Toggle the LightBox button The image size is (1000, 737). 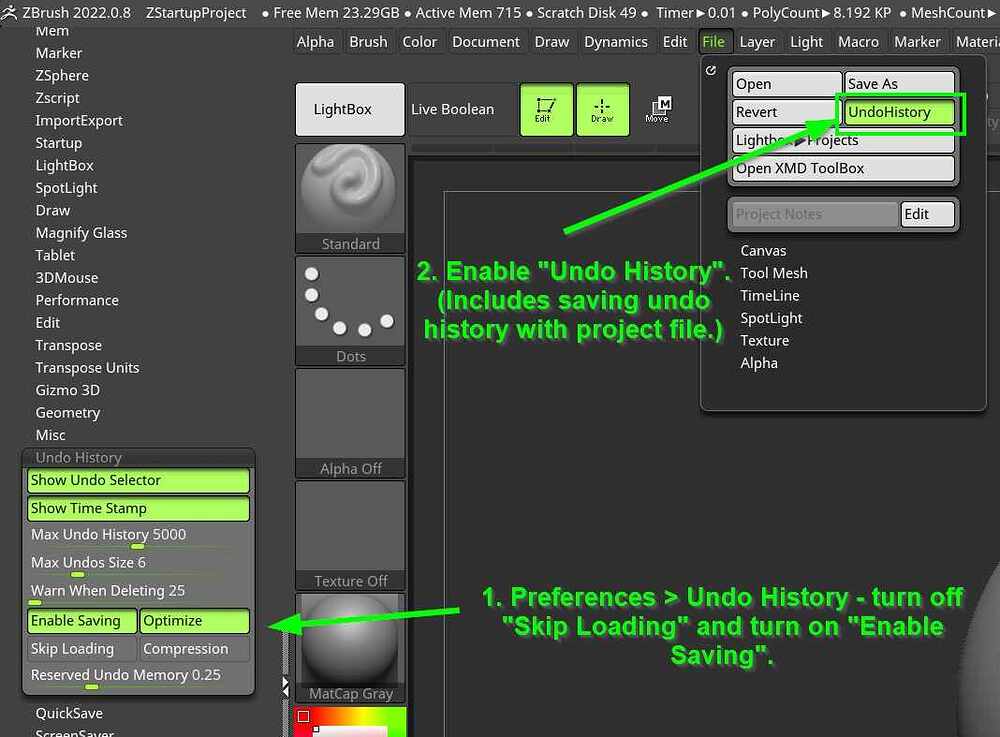(x=350, y=110)
